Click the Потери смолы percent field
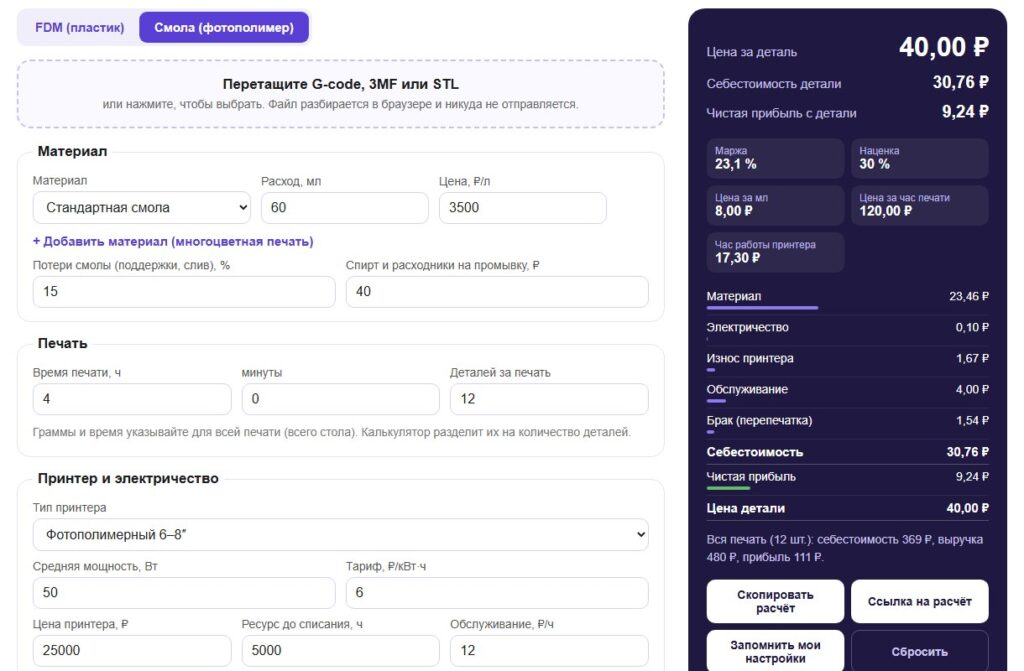The image size is (1024, 671). tap(184, 291)
